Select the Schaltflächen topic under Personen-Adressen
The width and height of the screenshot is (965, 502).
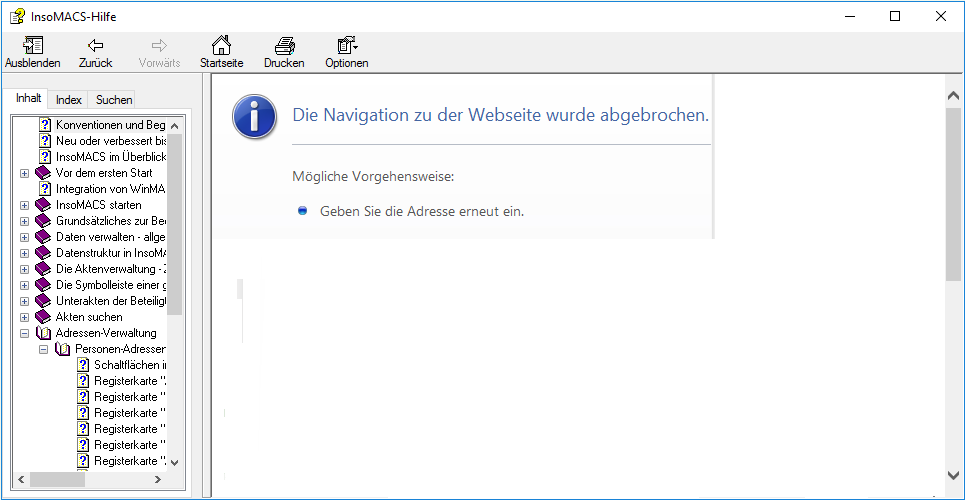tap(130, 365)
